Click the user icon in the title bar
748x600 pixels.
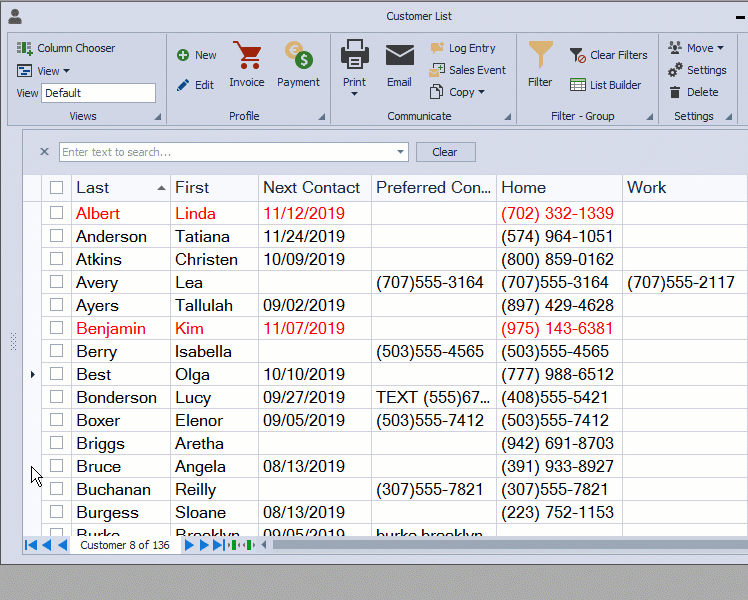pyautogui.click(x=15, y=16)
